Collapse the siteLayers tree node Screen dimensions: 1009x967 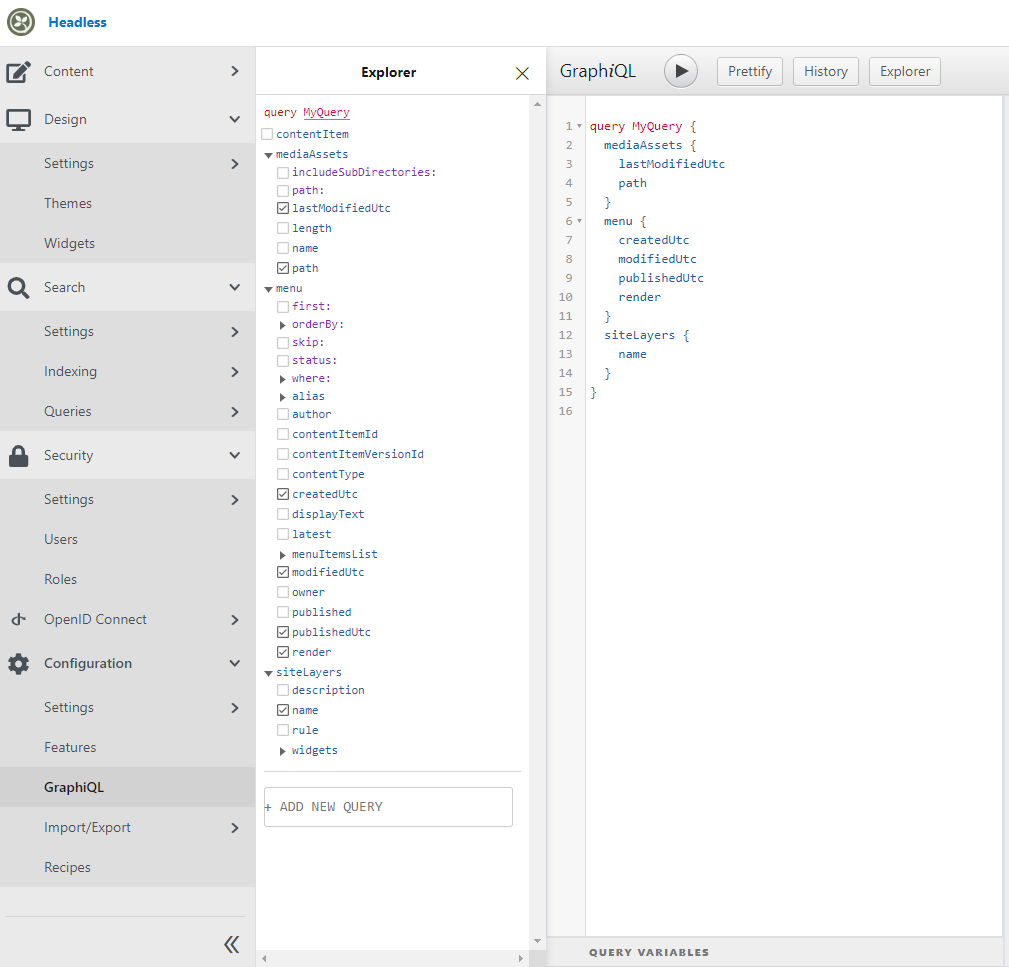[268, 673]
